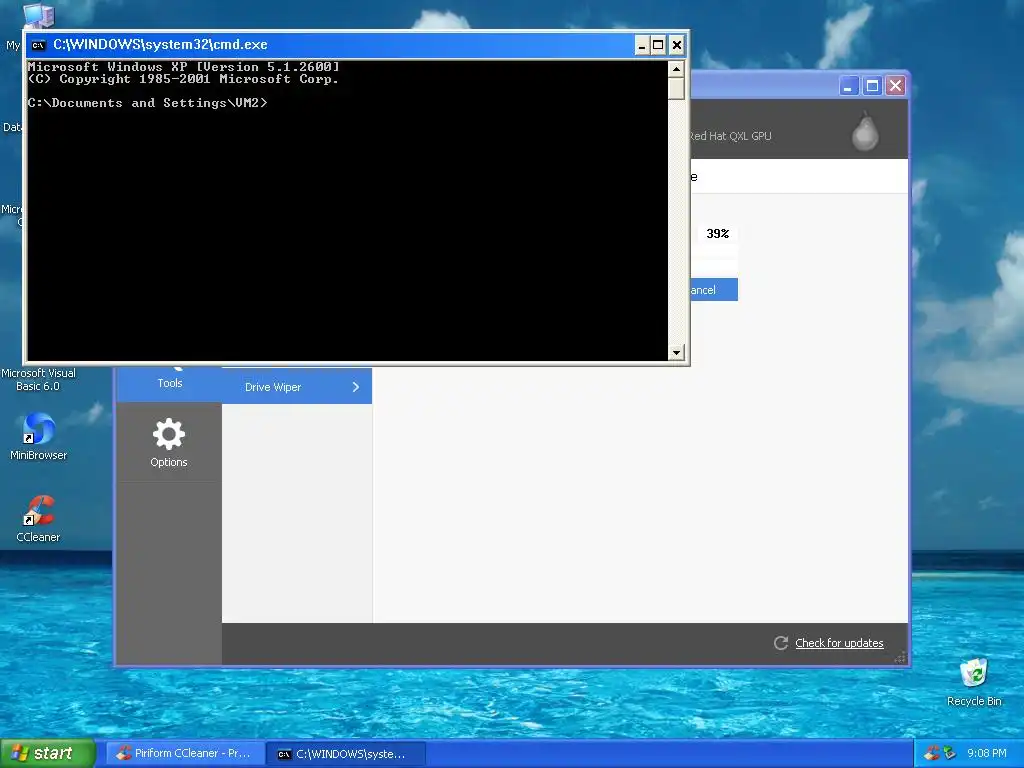Click the update refresh icon in CCleaner
The width and height of the screenshot is (1024, 768).
781,643
